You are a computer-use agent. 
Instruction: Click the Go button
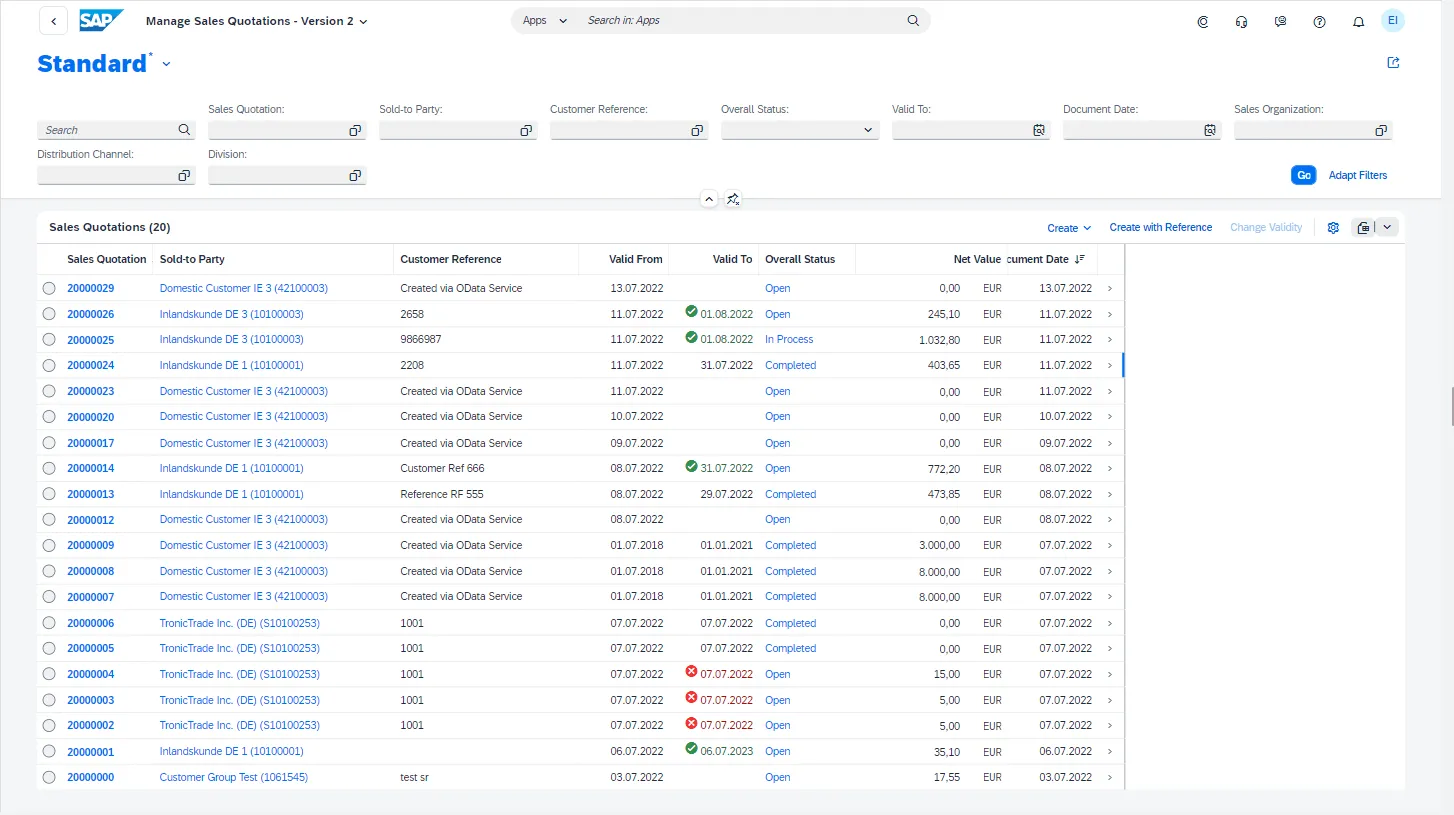click(x=1303, y=175)
